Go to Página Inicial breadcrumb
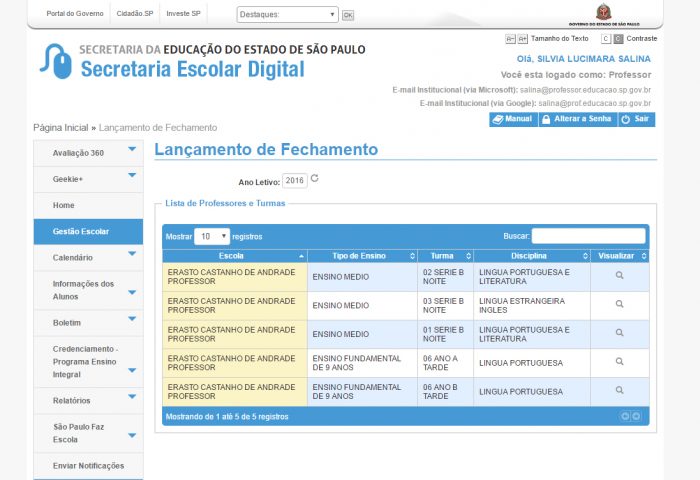Image resolution: width=700 pixels, height=480 pixels. click(x=61, y=128)
